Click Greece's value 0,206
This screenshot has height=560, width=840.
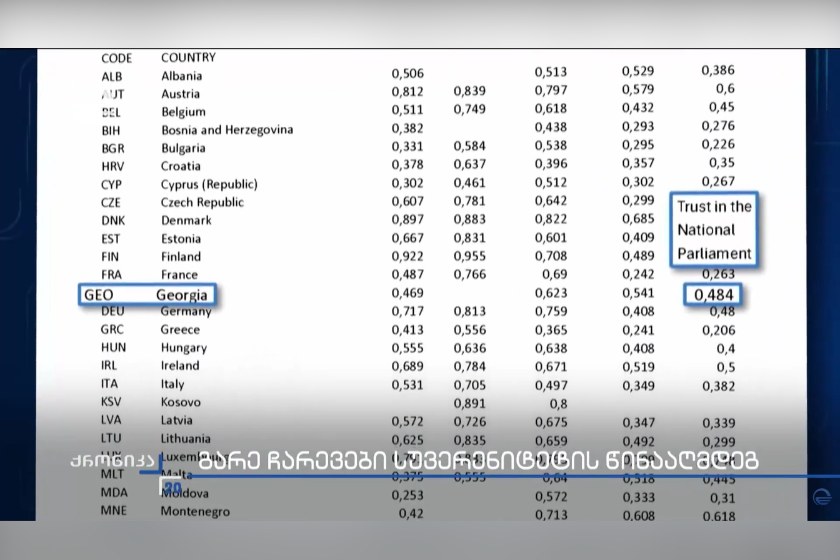(x=718, y=331)
